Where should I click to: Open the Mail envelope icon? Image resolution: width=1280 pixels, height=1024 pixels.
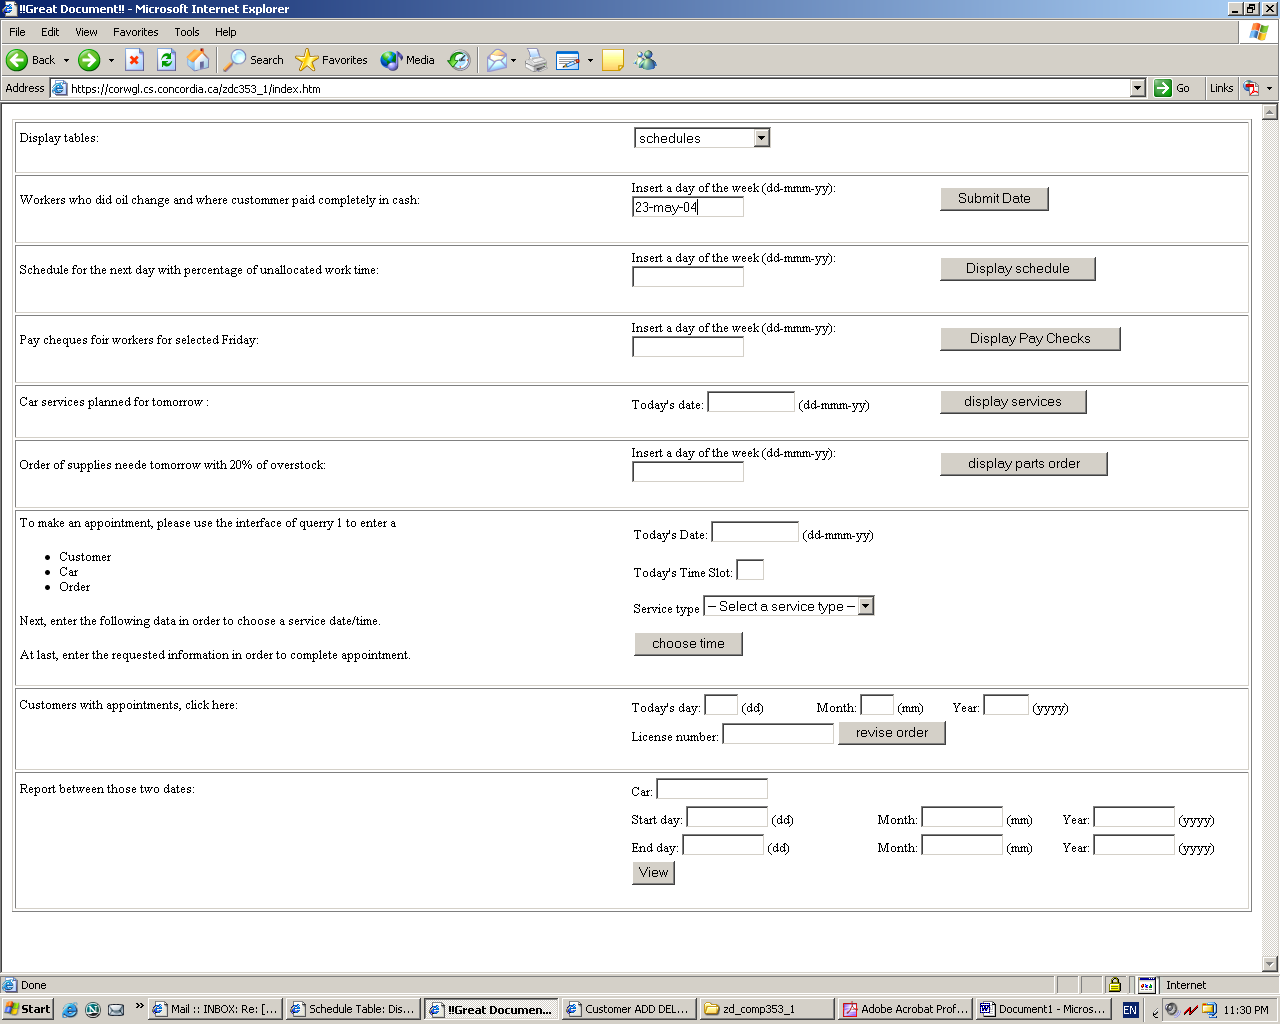tap(497, 60)
